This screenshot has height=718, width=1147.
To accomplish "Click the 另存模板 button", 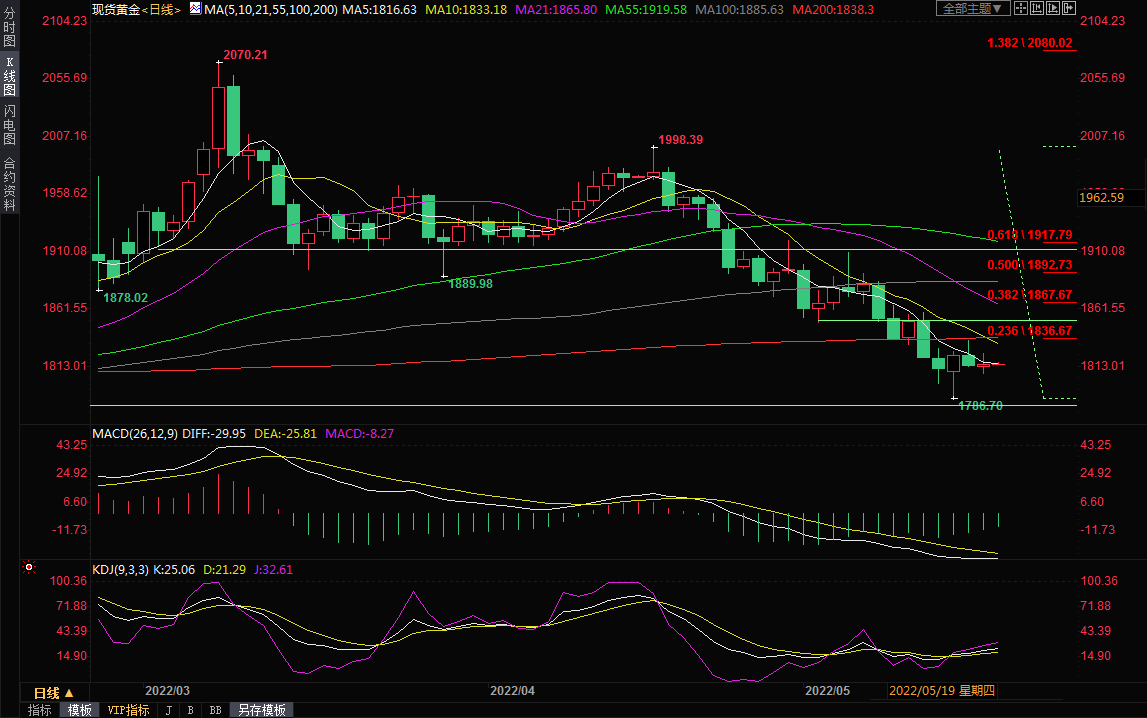I will coord(260,710).
